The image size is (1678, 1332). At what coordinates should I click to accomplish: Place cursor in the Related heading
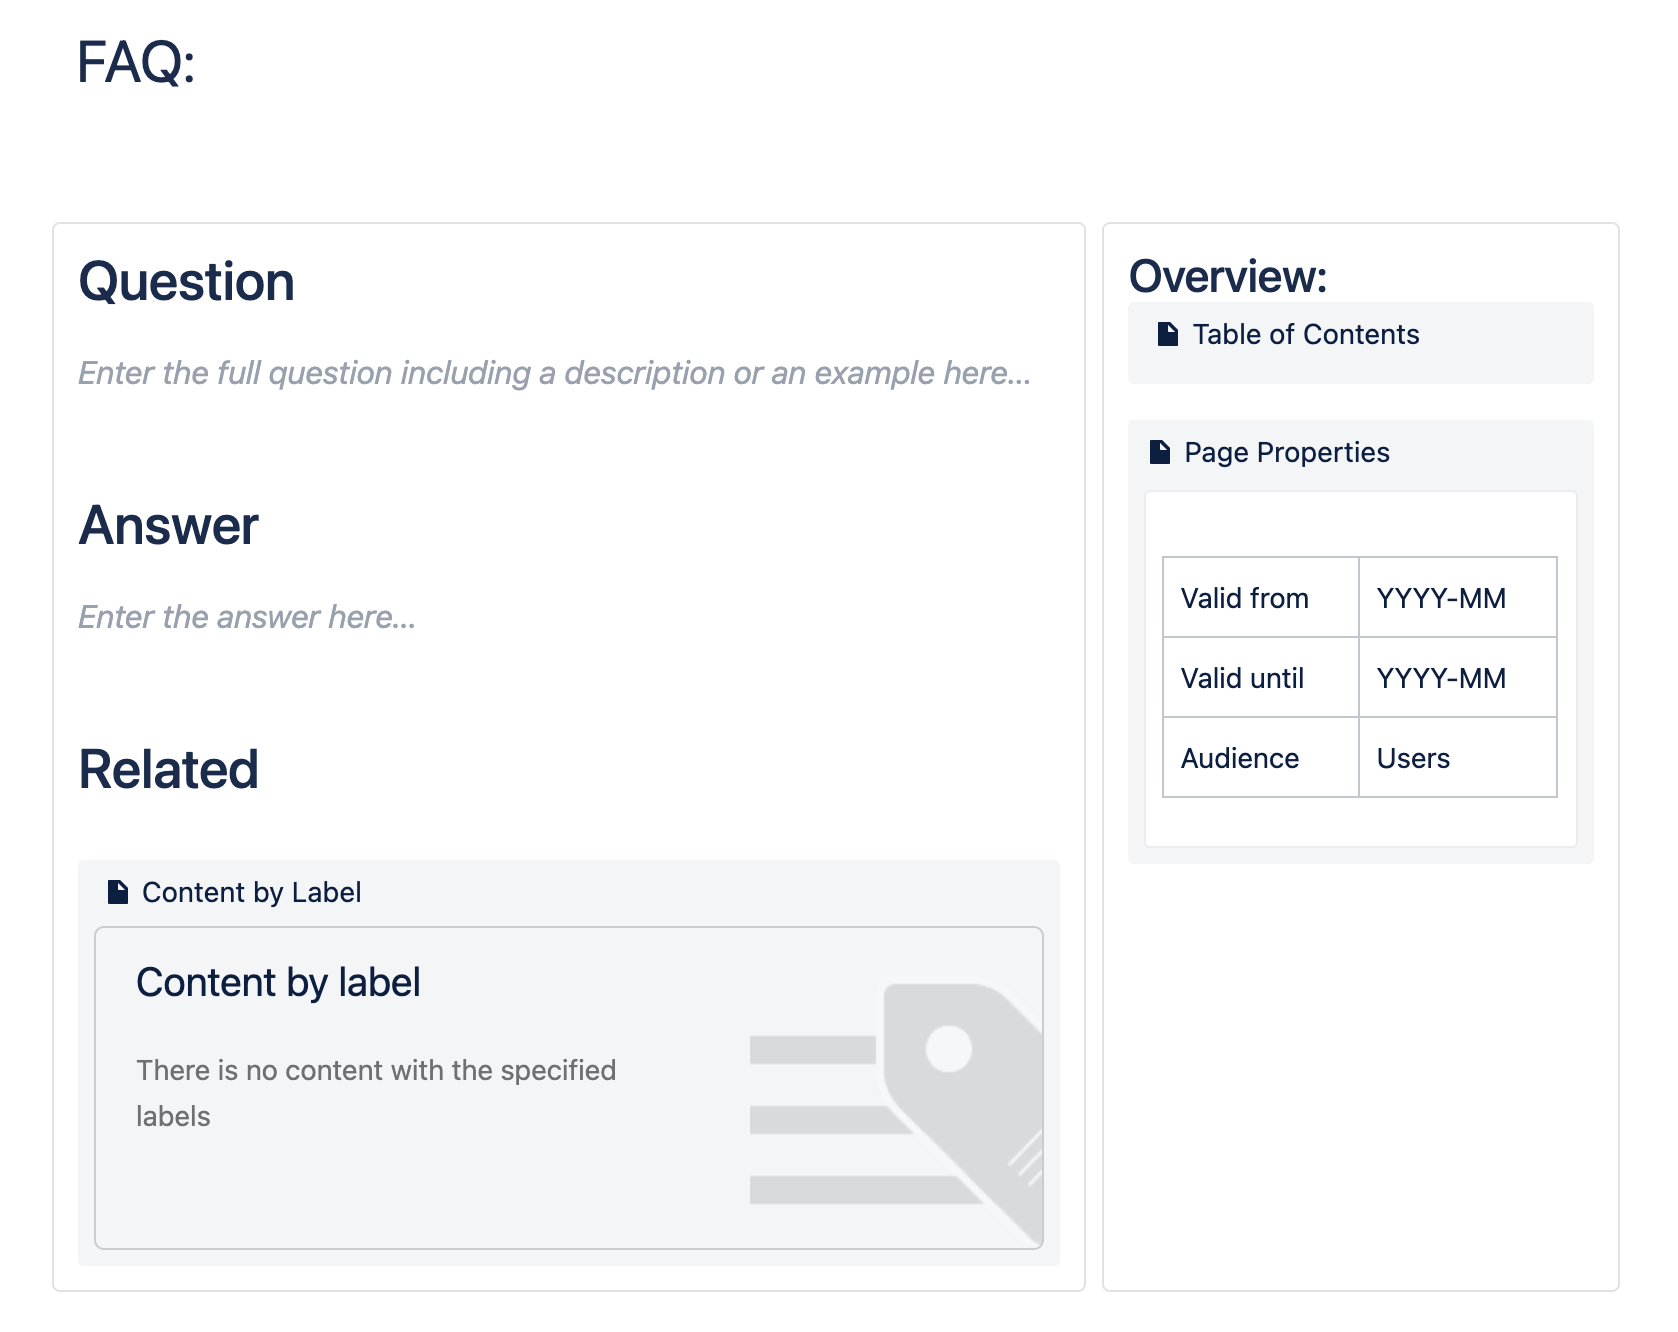168,769
